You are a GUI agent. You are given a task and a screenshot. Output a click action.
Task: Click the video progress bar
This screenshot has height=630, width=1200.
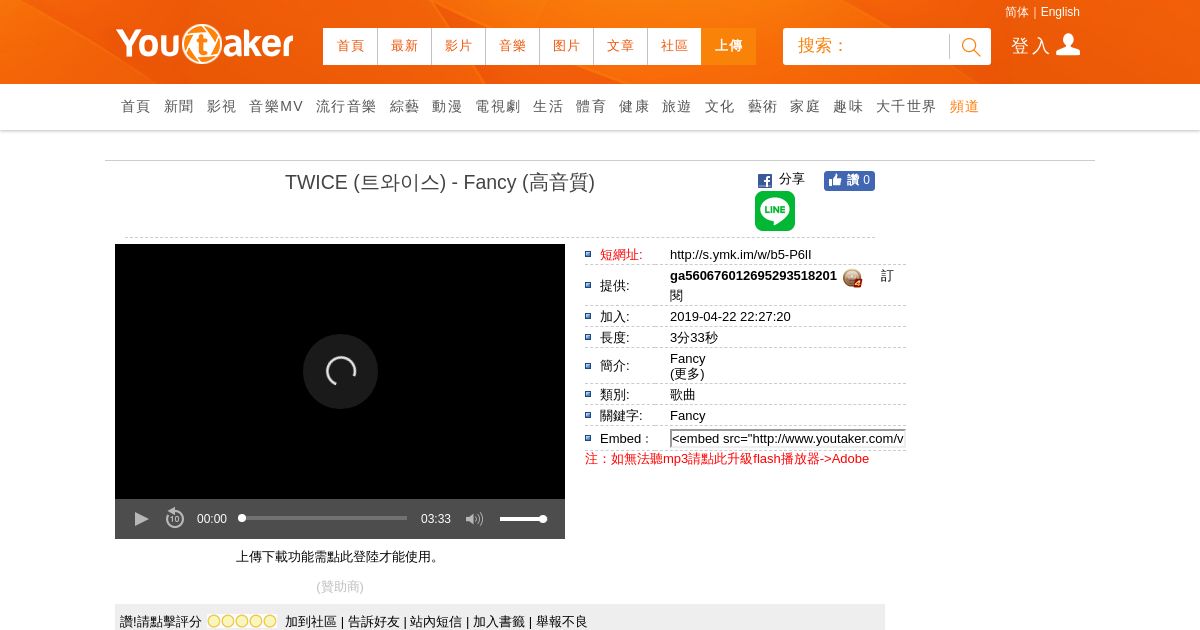324,518
